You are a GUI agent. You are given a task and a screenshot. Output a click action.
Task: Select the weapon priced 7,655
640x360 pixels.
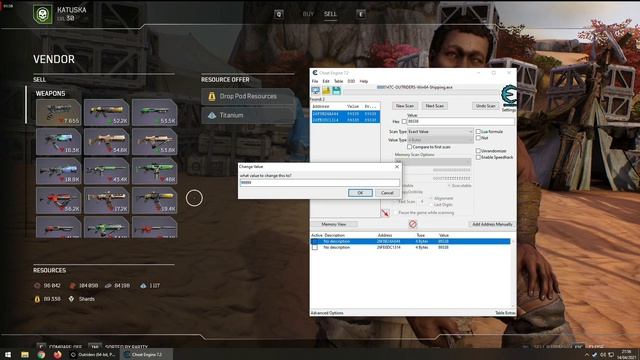tap(58, 112)
